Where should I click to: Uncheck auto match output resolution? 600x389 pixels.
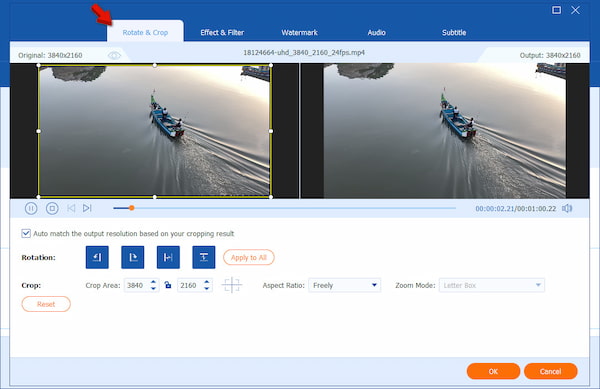tap(26, 233)
